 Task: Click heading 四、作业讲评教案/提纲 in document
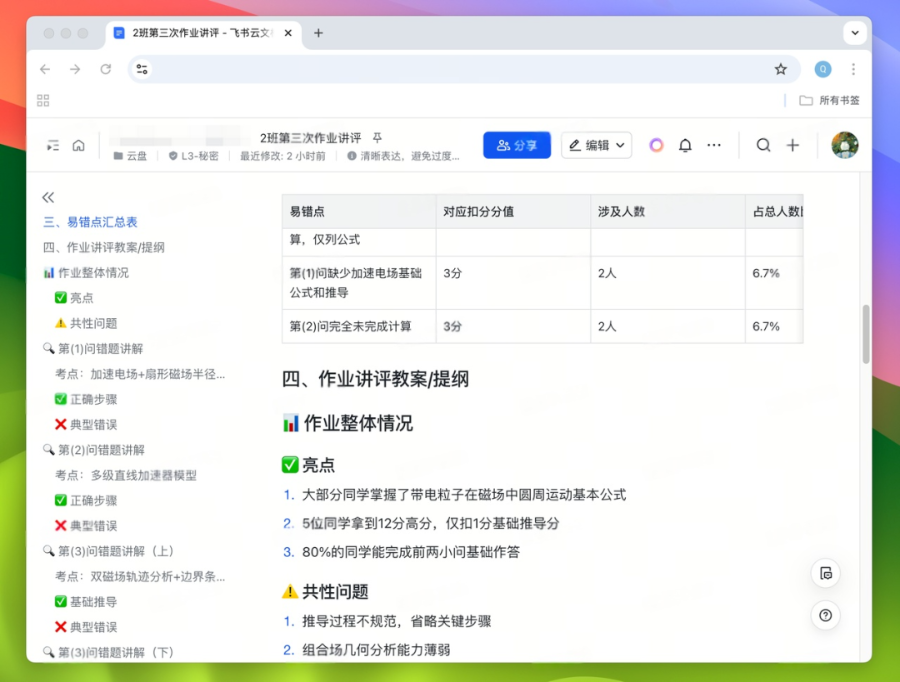(x=375, y=379)
